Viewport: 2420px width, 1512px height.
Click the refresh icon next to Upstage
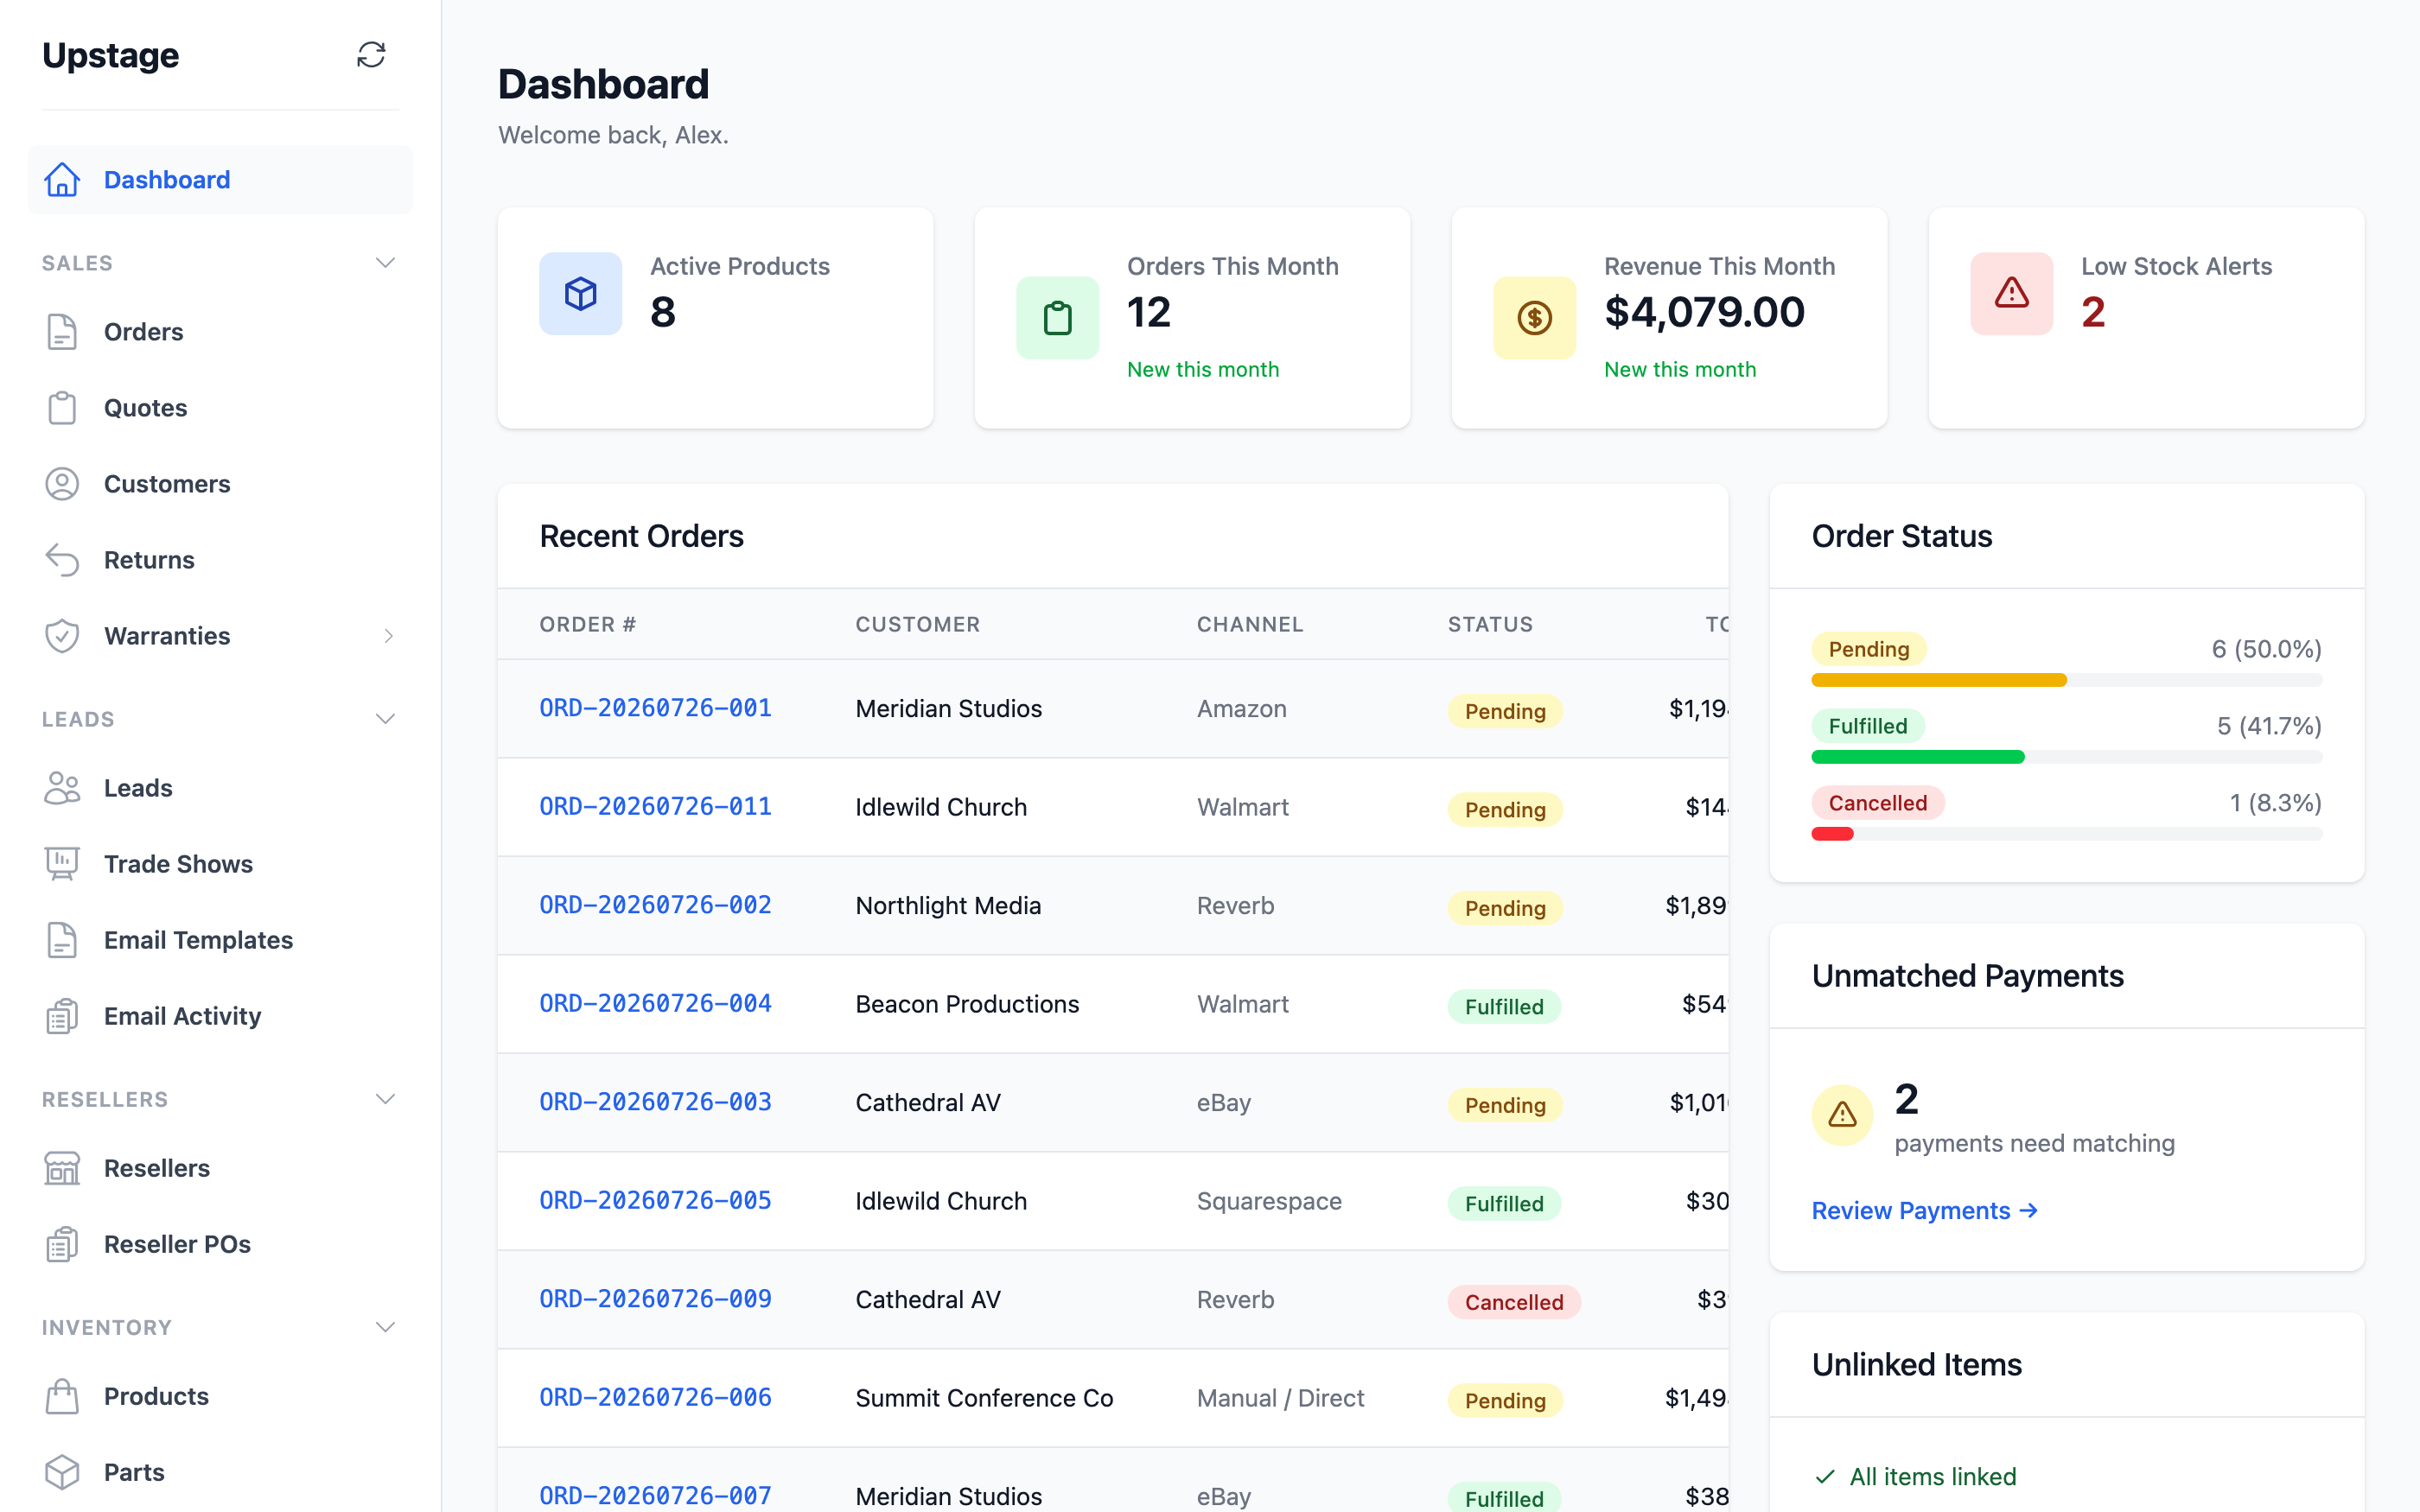[x=371, y=55]
